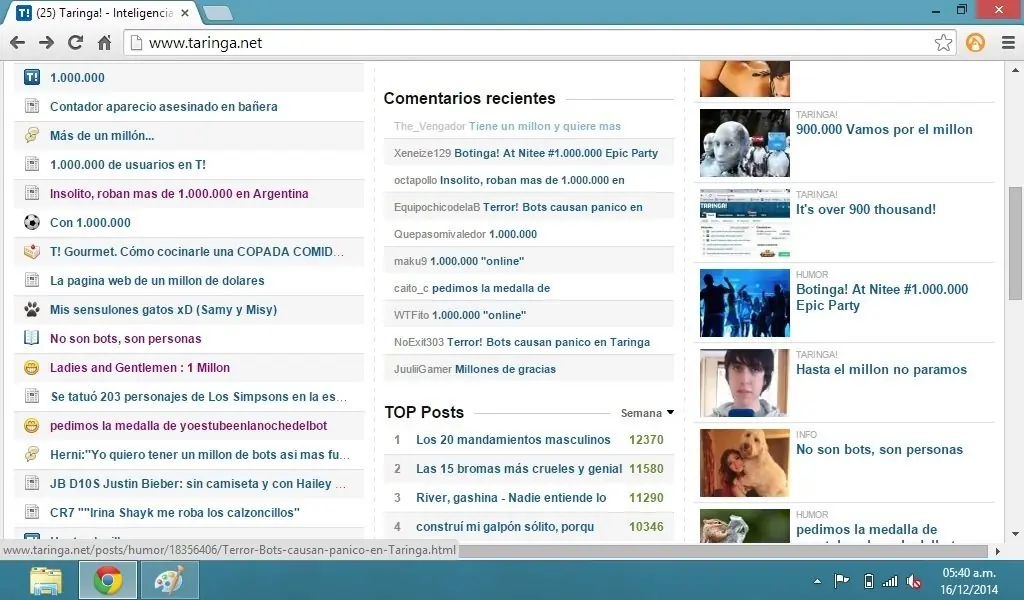
Task: Click girl and dog thumbnail for No son bots
Action: click(x=744, y=464)
